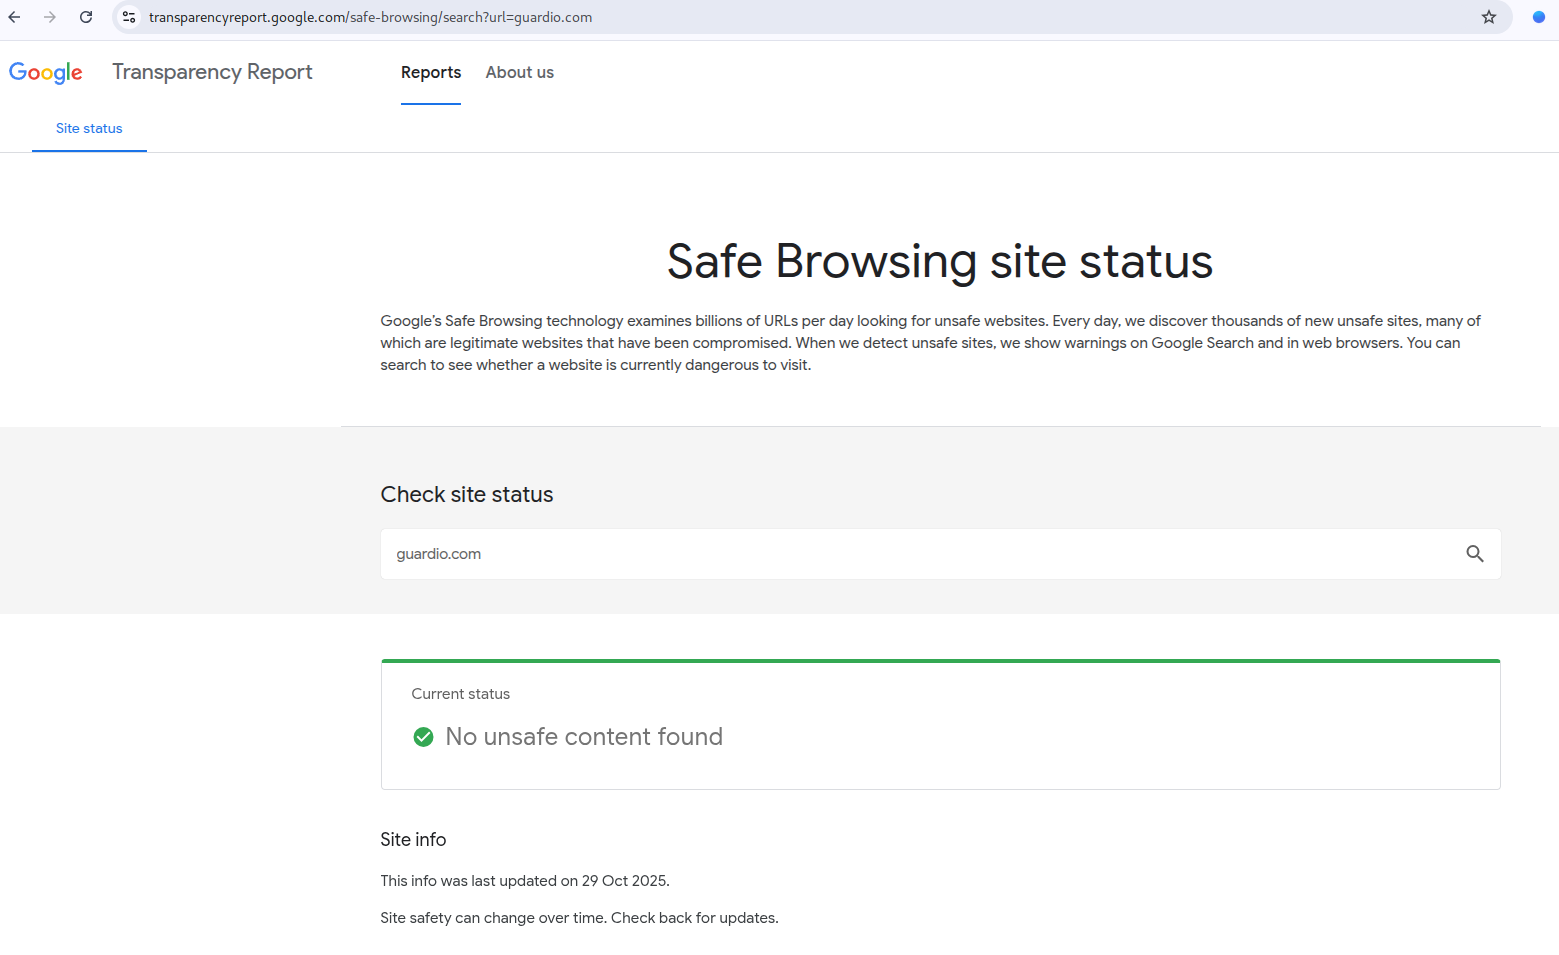The image size is (1559, 955).
Task: Select the Site status navigation item
Action: click(x=88, y=128)
